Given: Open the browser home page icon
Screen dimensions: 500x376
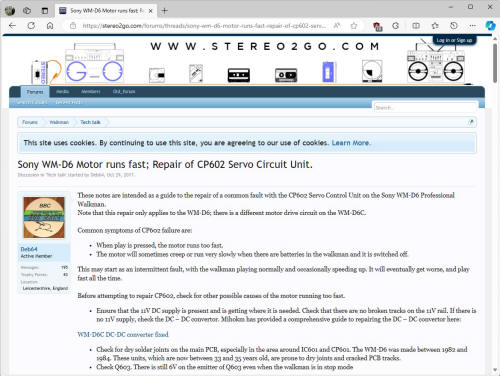Looking at the screenshot, I should pyautogui.click(x=50, y=26).
